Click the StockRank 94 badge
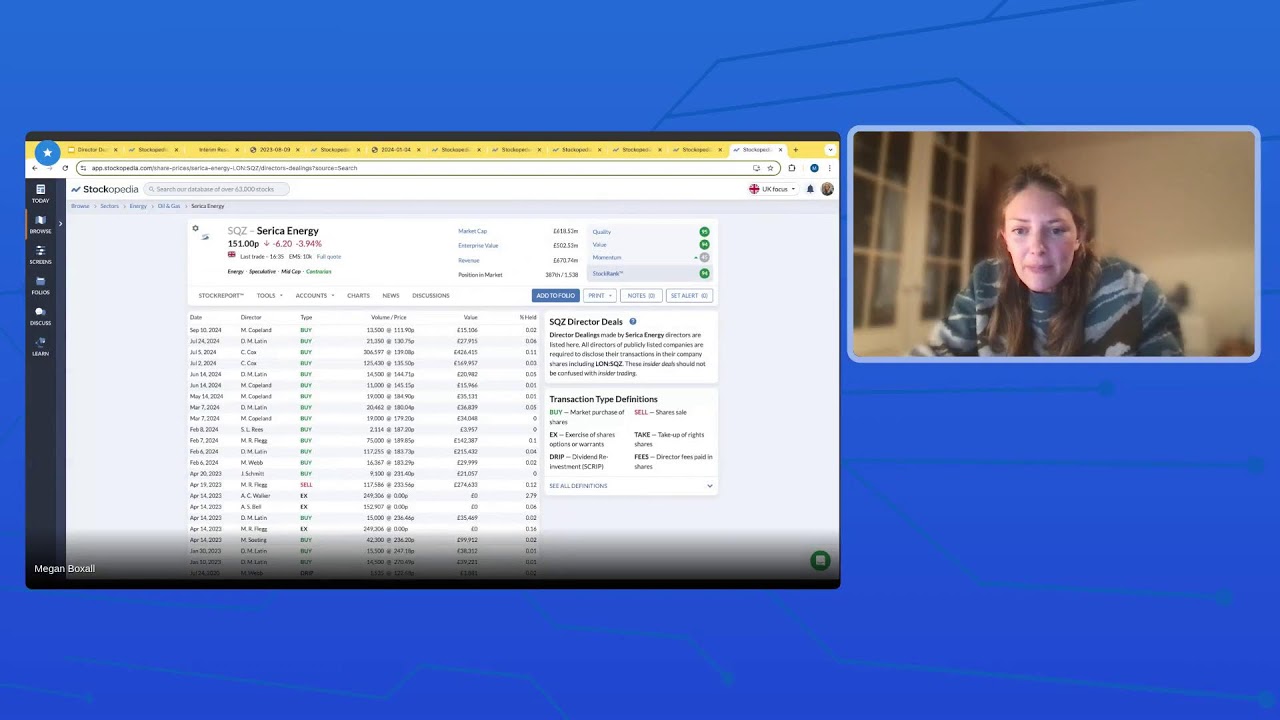The image size is (1280, 720). 704,273
